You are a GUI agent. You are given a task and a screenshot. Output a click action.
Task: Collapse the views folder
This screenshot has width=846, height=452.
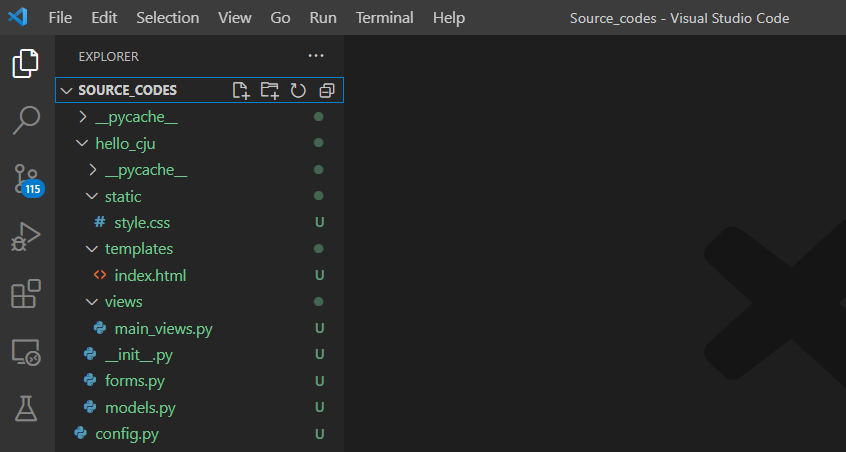pyautogui.click(x=92, y=302)
